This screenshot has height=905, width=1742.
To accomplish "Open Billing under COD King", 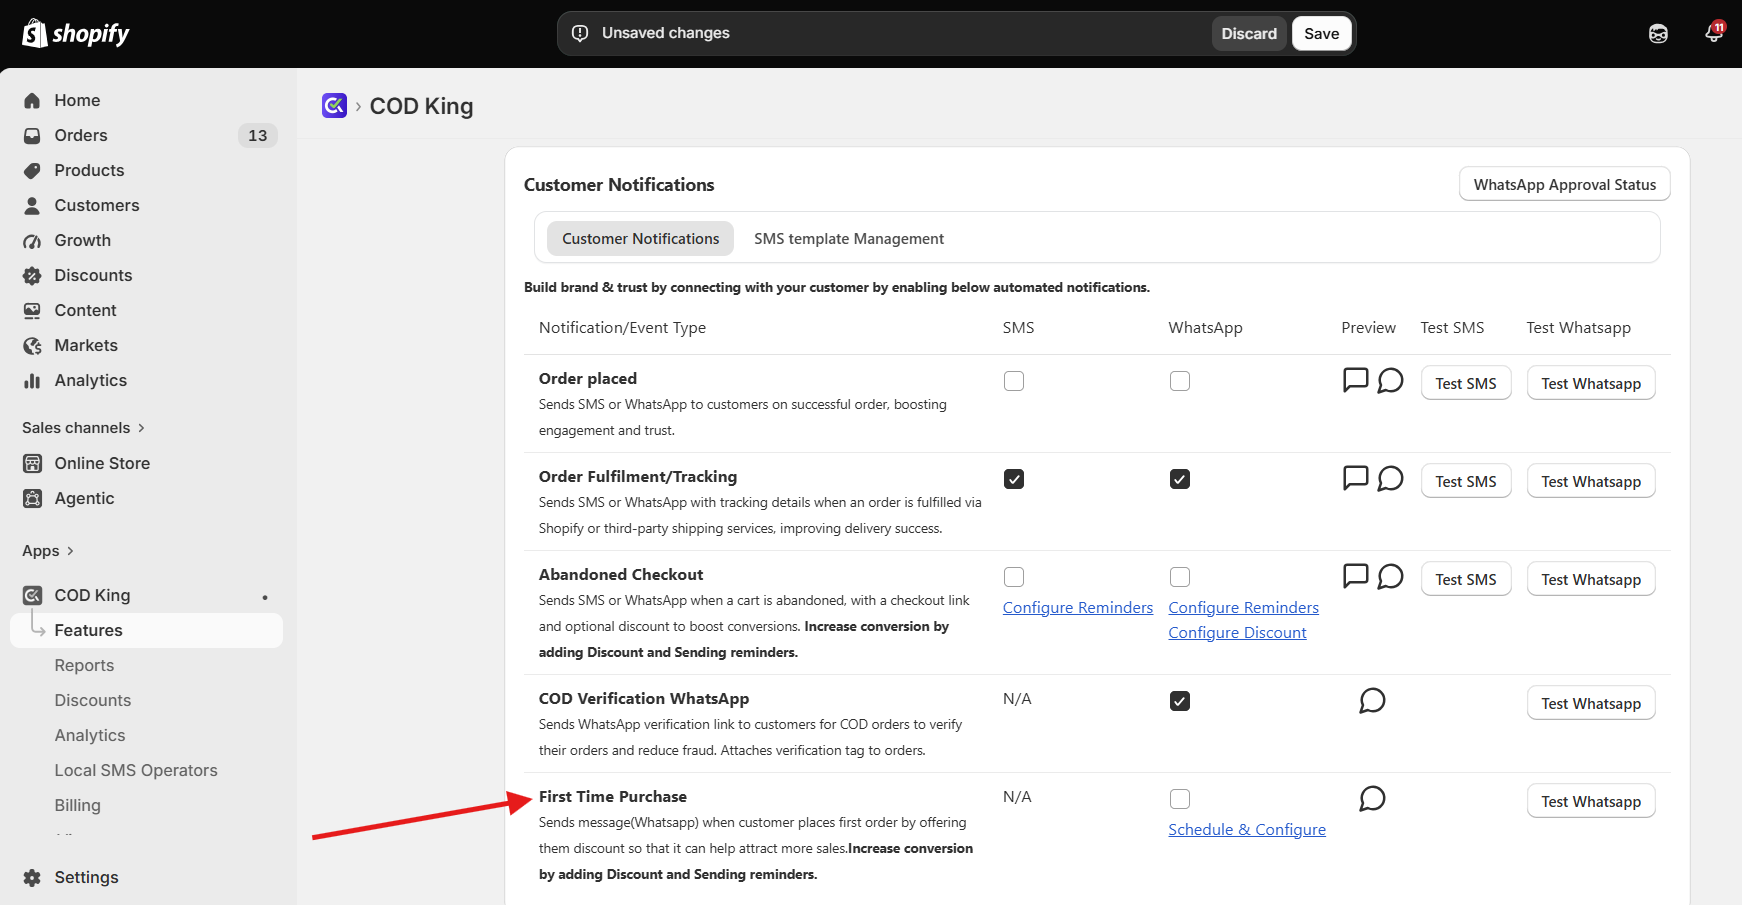I will pos(78,805).
